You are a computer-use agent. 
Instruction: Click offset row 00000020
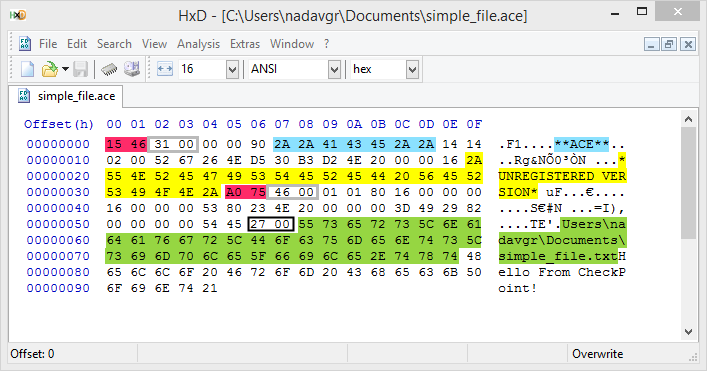click(58, 176)
